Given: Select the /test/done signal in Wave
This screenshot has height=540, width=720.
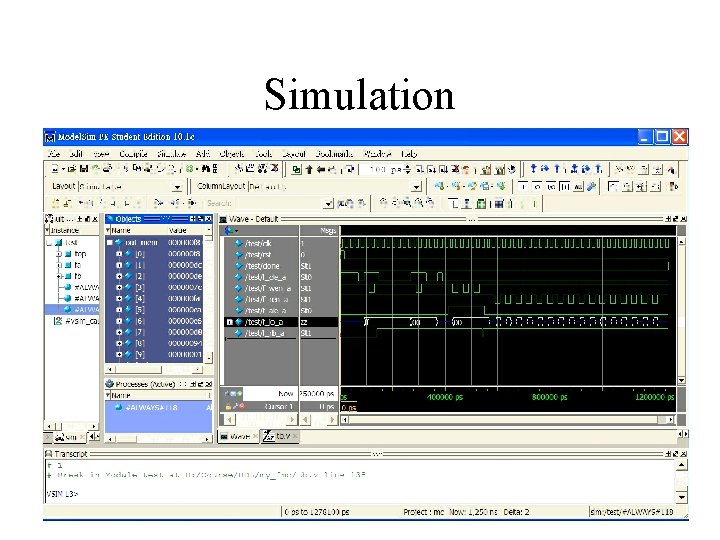Looking at the screenshot, I should (x=262, y=266).
